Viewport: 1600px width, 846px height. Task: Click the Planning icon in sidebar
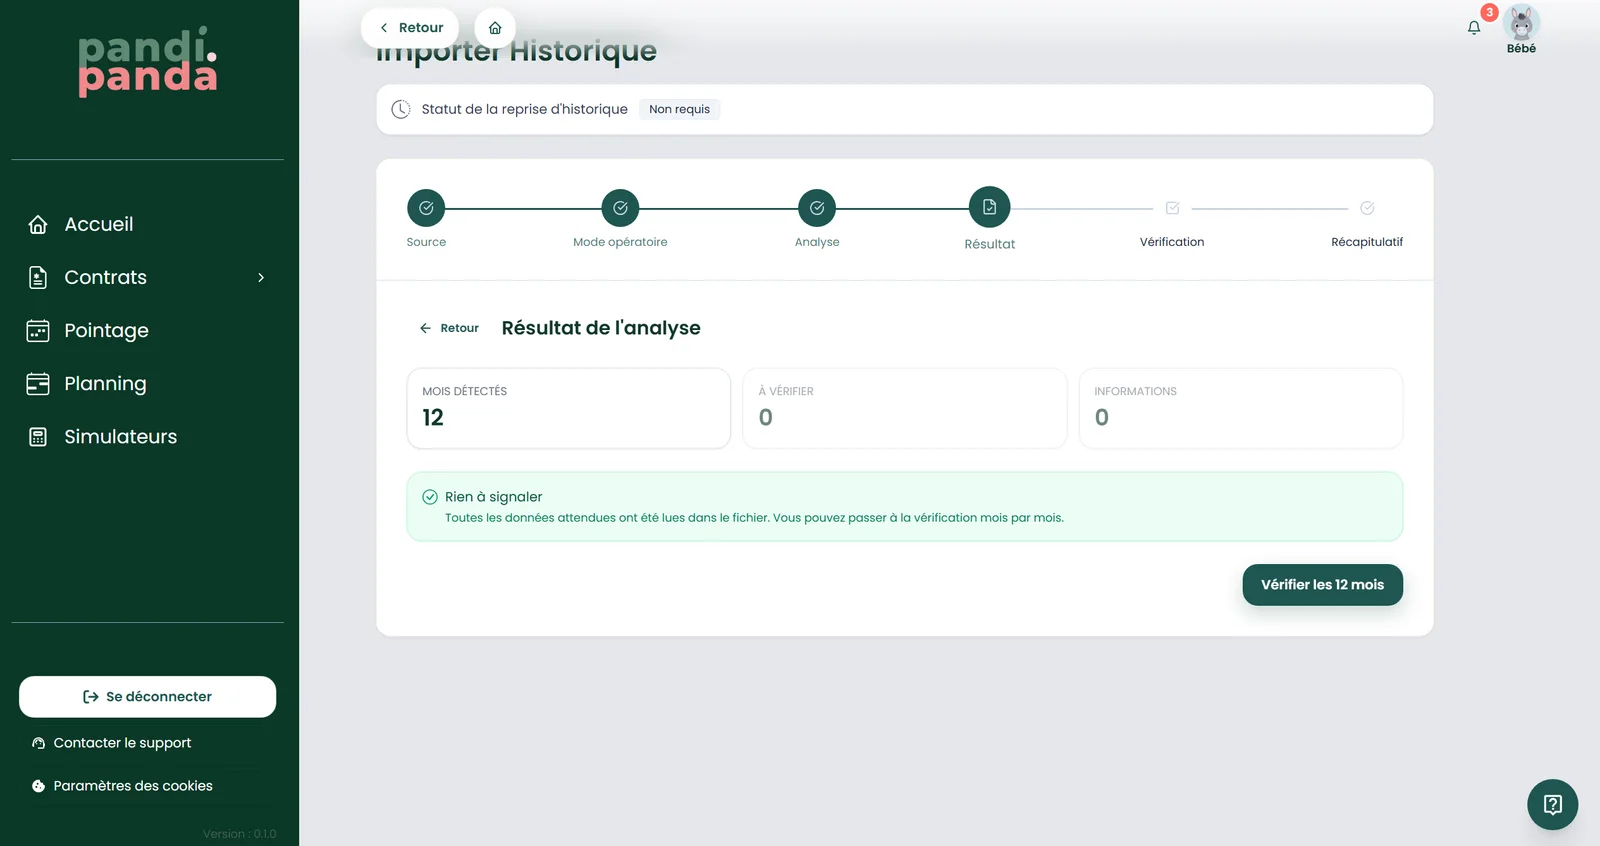coord(38,384)
